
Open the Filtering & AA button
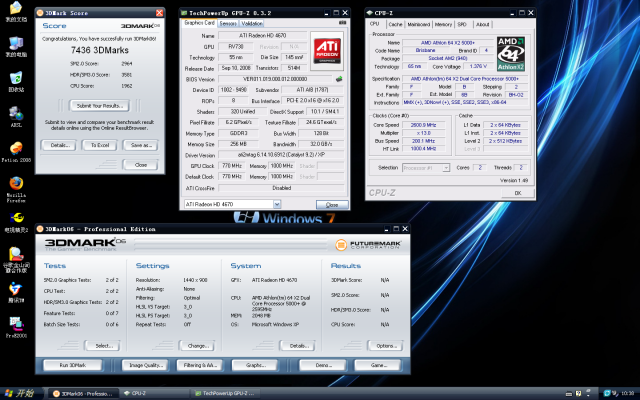(x=200, y=365)
